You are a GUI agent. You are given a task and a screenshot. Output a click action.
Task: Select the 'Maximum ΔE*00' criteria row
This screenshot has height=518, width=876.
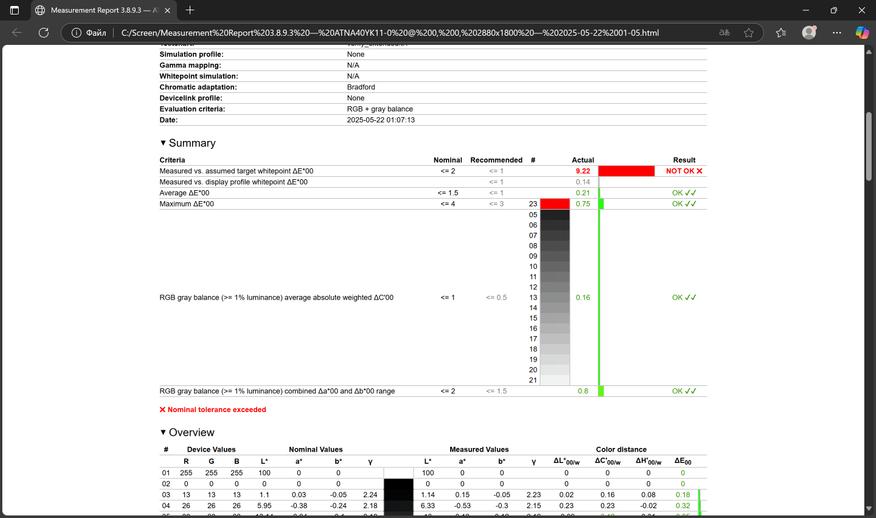pyautogui.click(x=433, y=204)
